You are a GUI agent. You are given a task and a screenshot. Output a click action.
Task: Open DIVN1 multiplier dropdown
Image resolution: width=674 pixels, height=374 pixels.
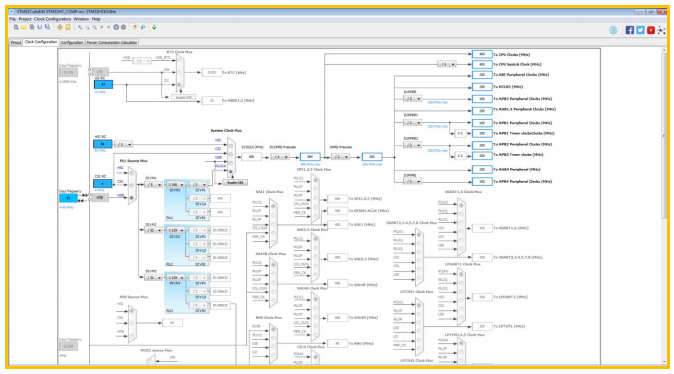point(176,184)
